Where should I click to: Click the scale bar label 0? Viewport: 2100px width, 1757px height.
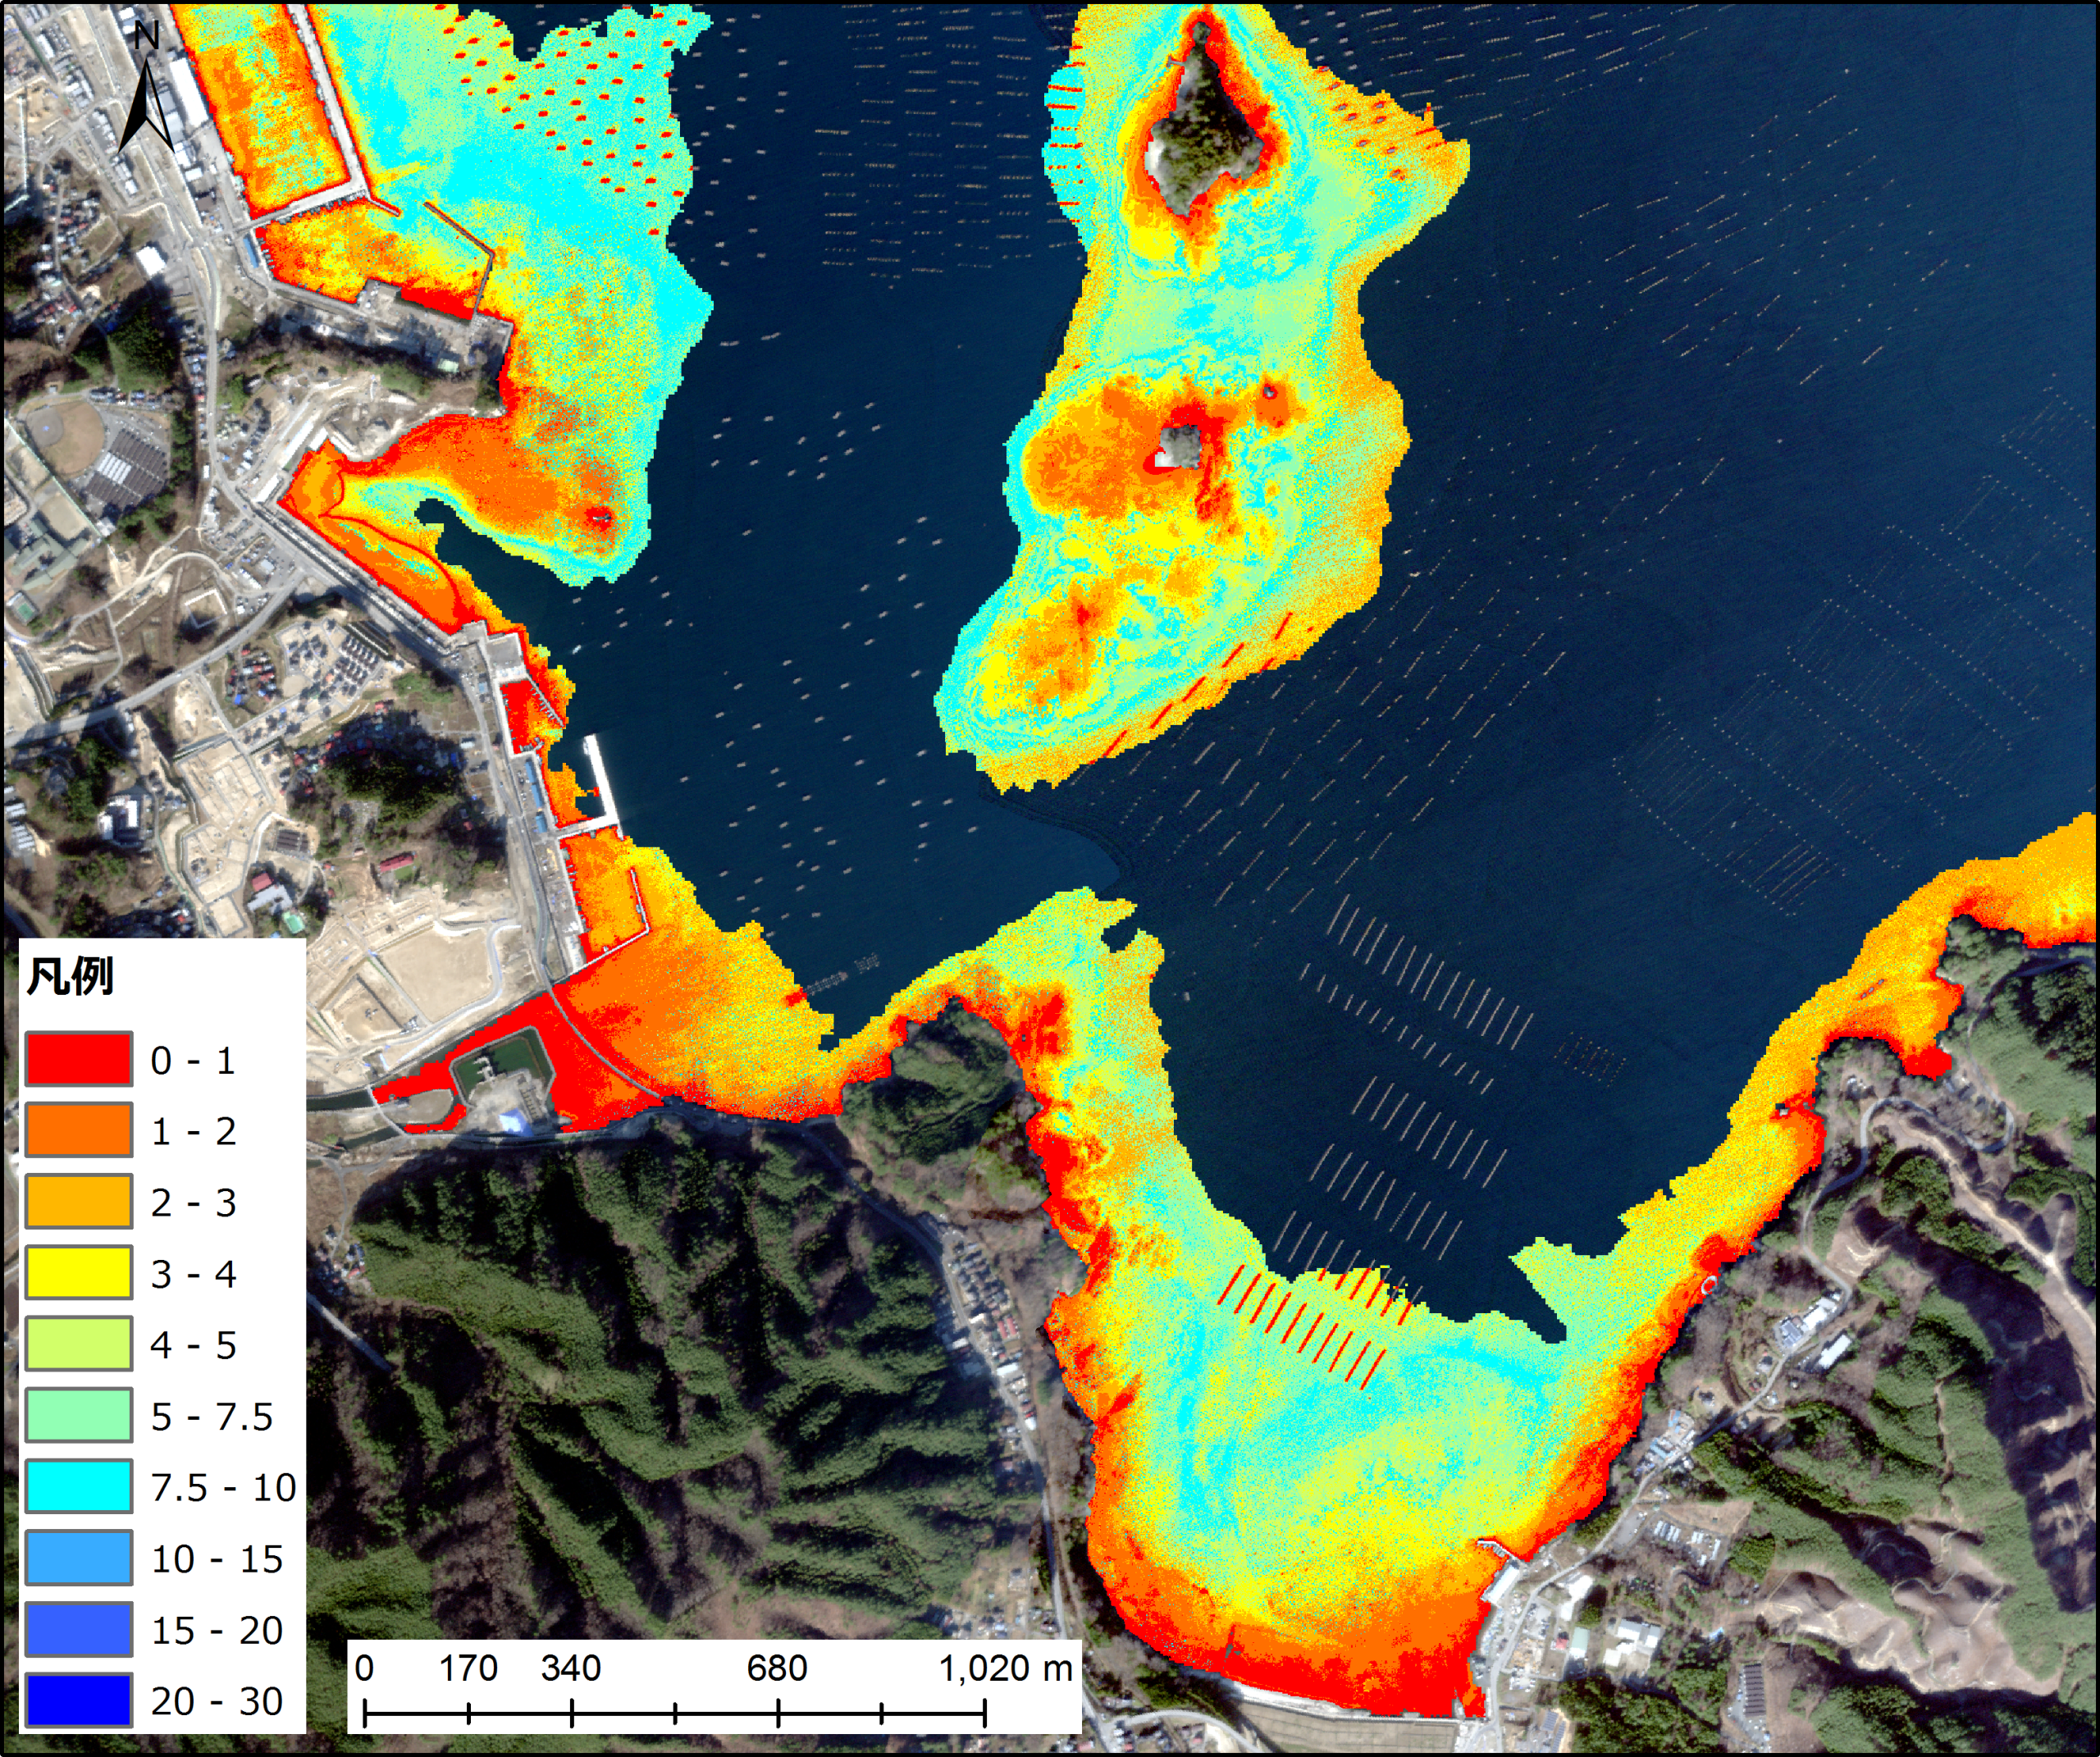point(365,1668)
